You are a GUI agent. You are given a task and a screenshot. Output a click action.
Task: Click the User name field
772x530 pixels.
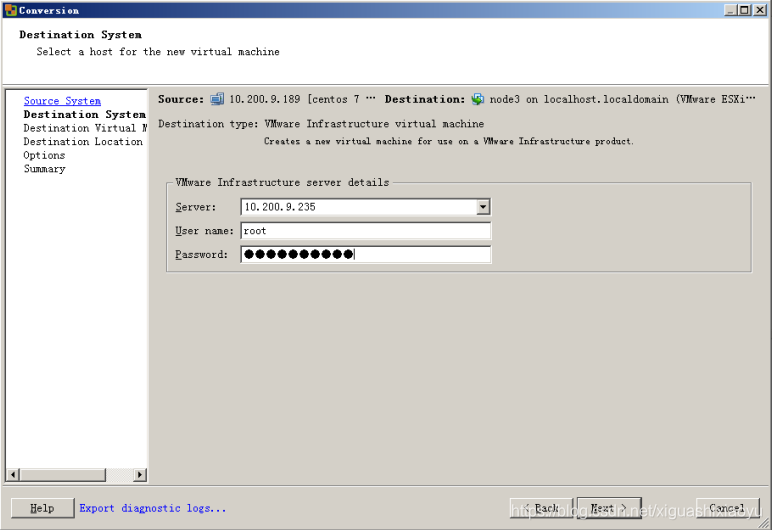coord(366,231)
